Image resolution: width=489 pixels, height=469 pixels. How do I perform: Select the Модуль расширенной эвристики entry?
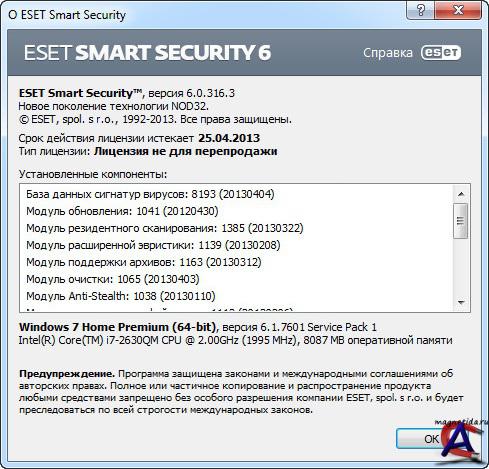(x=153, y=245)
